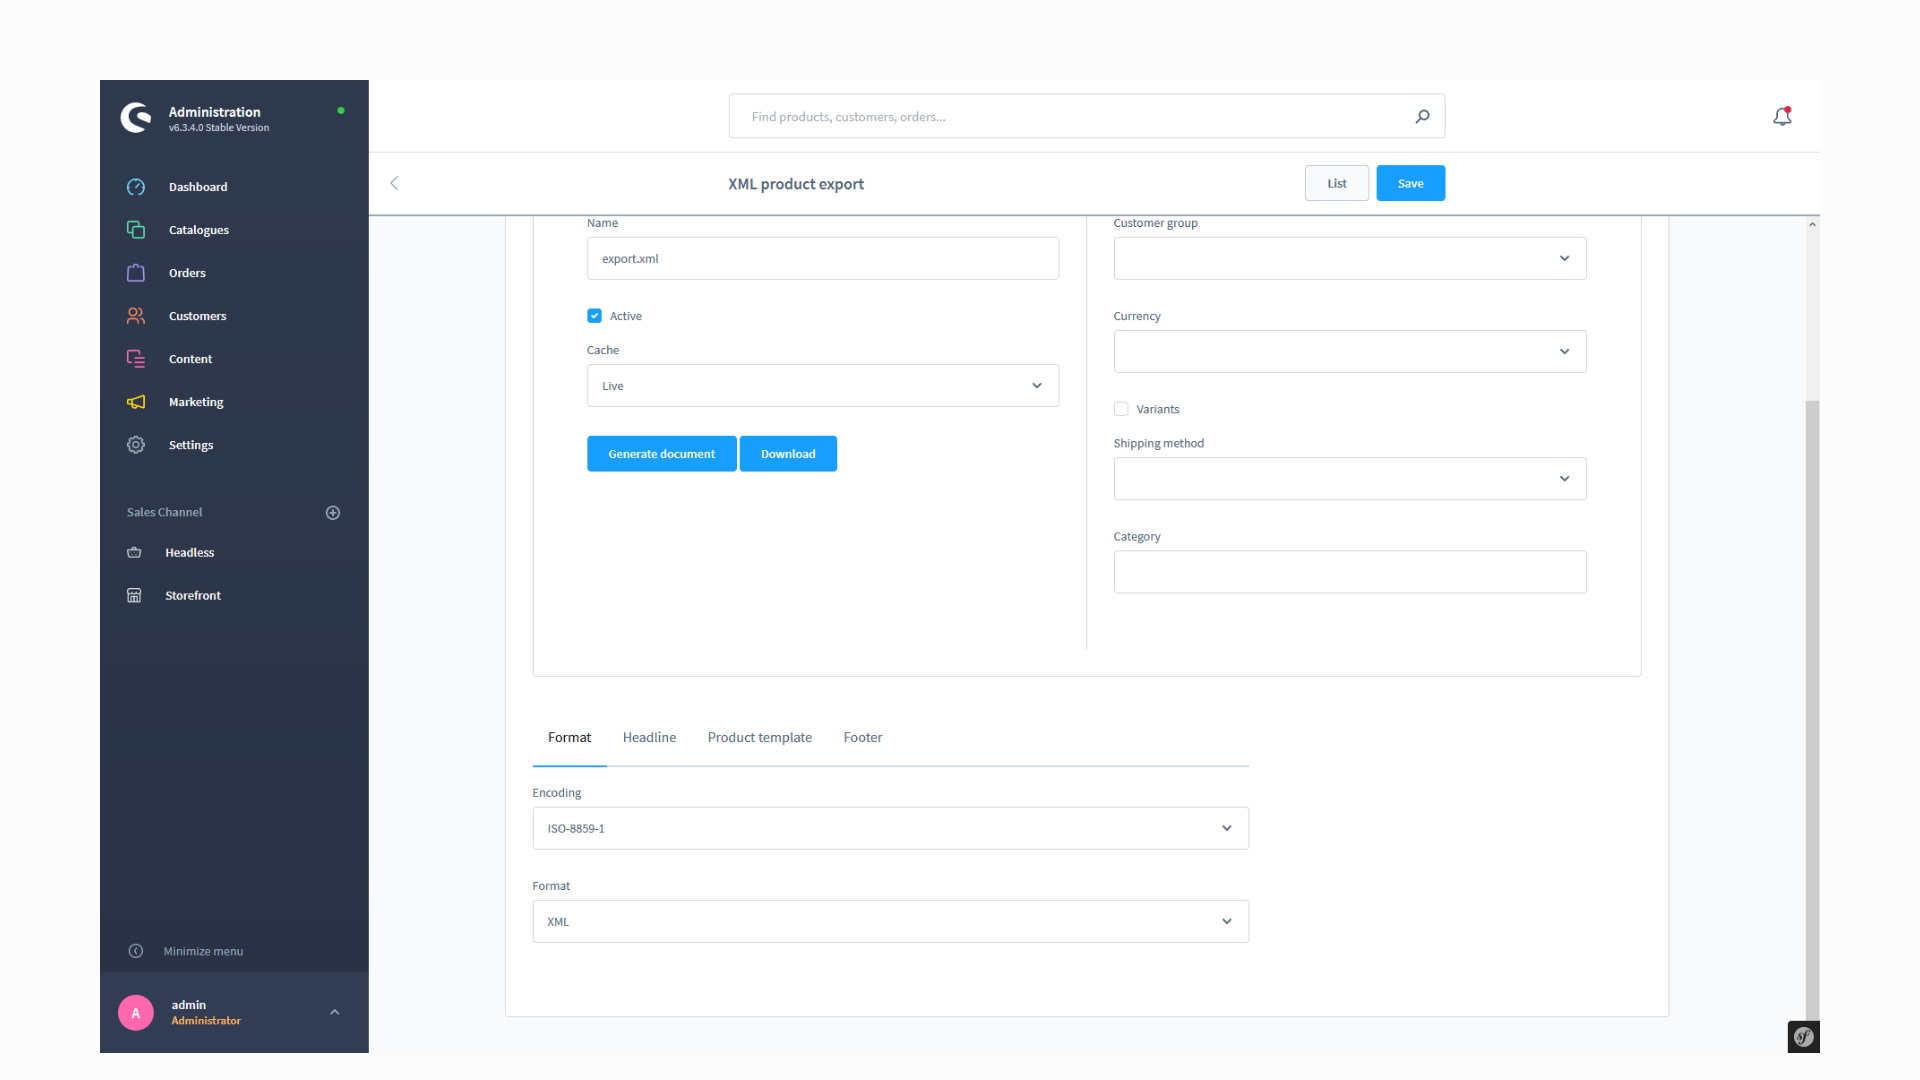
Task: Toggle the Sales Channel plus icon
Action: [332, 512]
